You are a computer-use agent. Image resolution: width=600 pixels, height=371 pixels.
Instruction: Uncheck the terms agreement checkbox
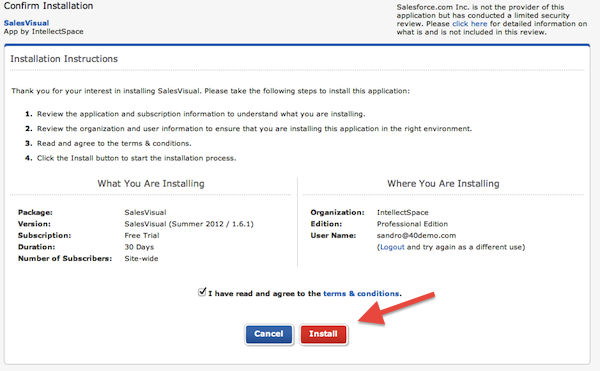click(202, 292)
